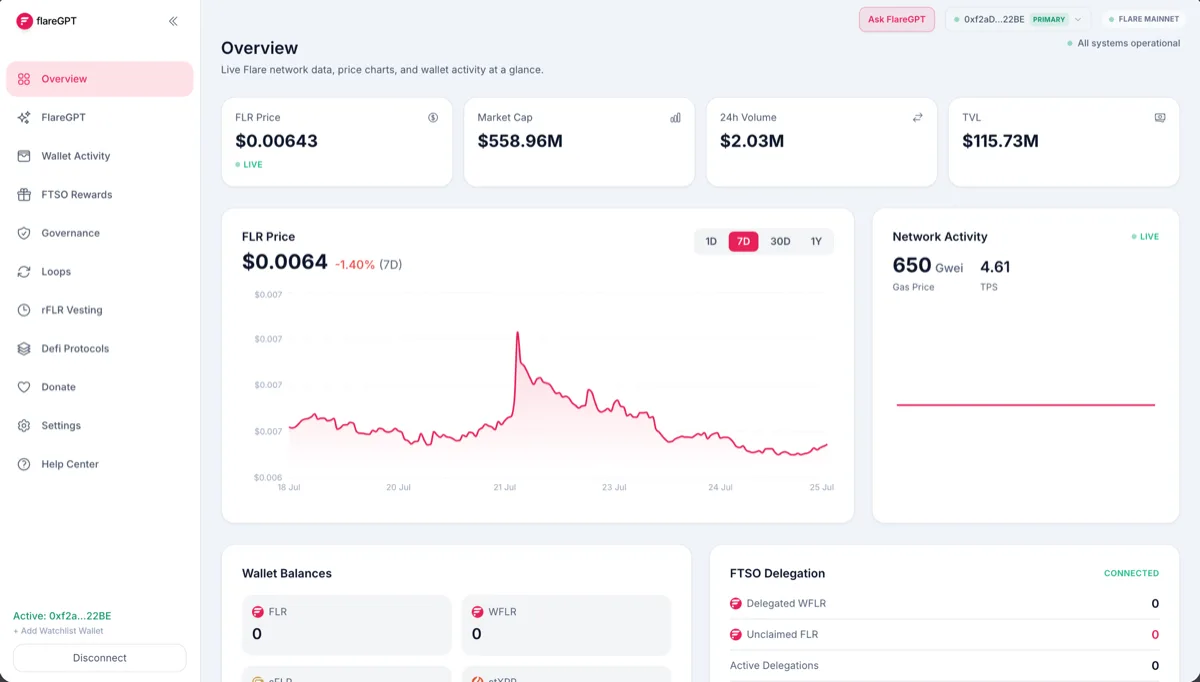Switch chart to 1Y range
Viewport: 1200px width, 682px height.
[816, 241]
